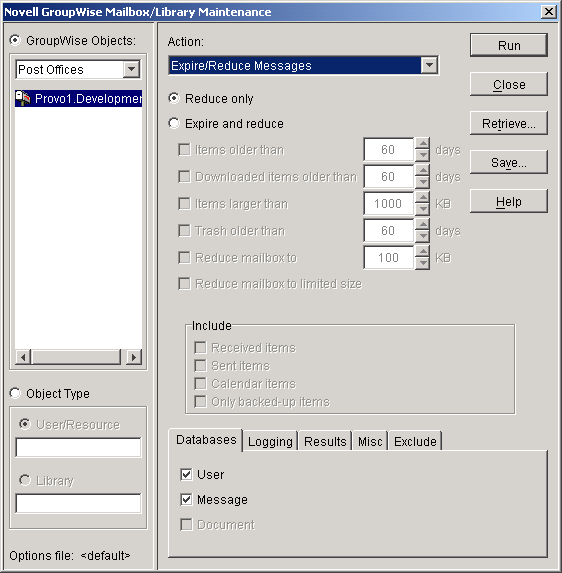Check Calendar items in Include group
This screenshot has height=573, width=562.
(x=200, y=384)
